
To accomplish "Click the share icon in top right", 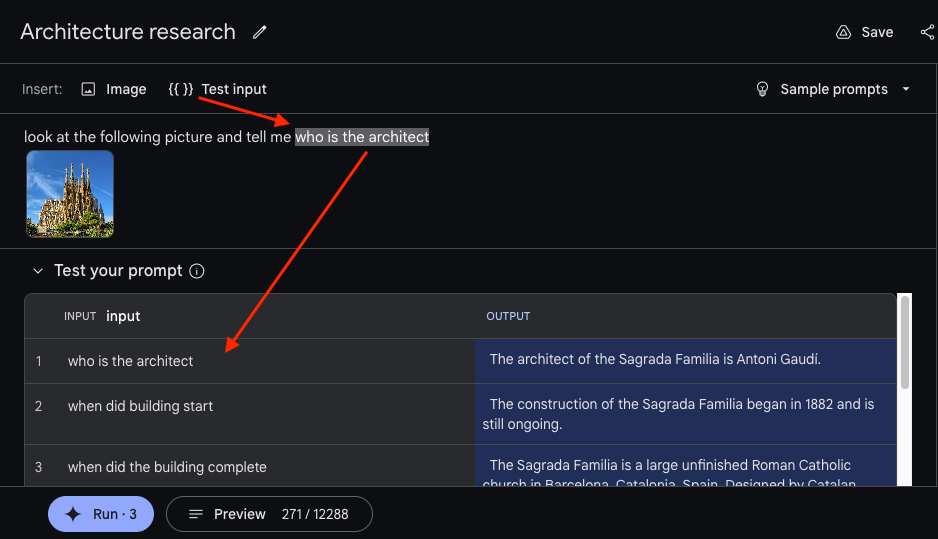I will pyautogui.click(x=927, y=32).
